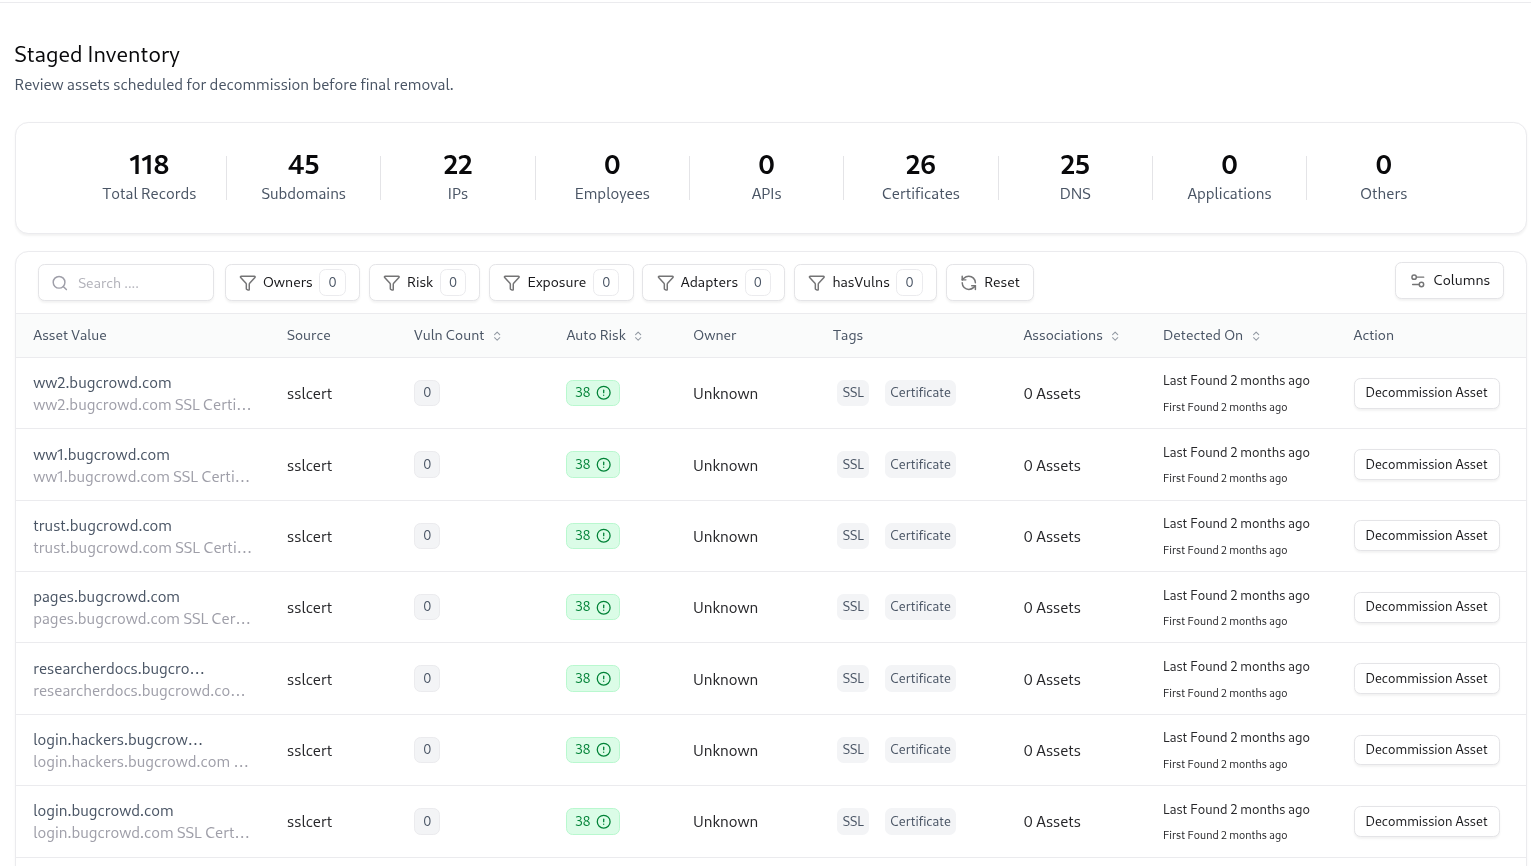This screenshot has height=866, width=1531.
Task: Click risk info icon for pages.bugcrowd.com
Action: pos(604,607)
